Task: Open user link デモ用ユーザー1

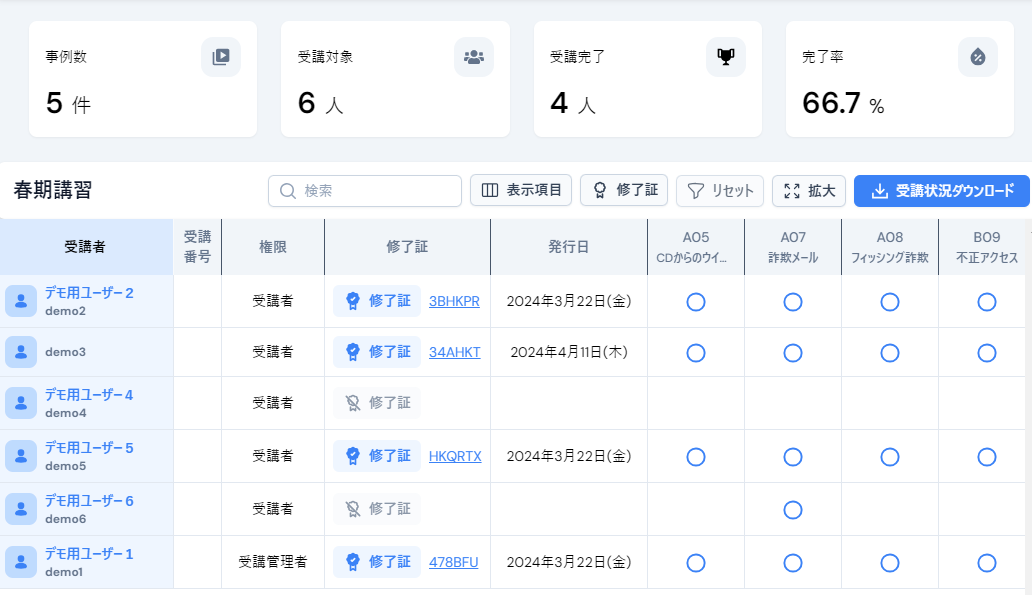Action: tap(89, 554)
